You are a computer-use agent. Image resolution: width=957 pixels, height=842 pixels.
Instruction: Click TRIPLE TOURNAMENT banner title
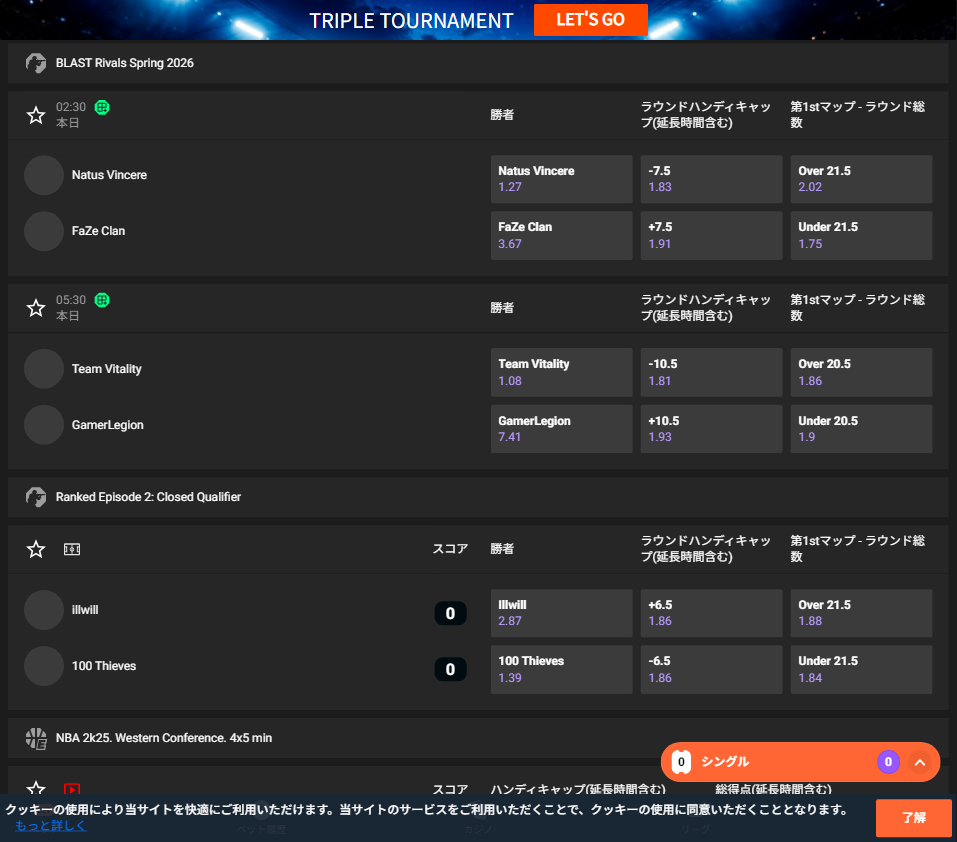pyautogui.click(x=411, y=21)
